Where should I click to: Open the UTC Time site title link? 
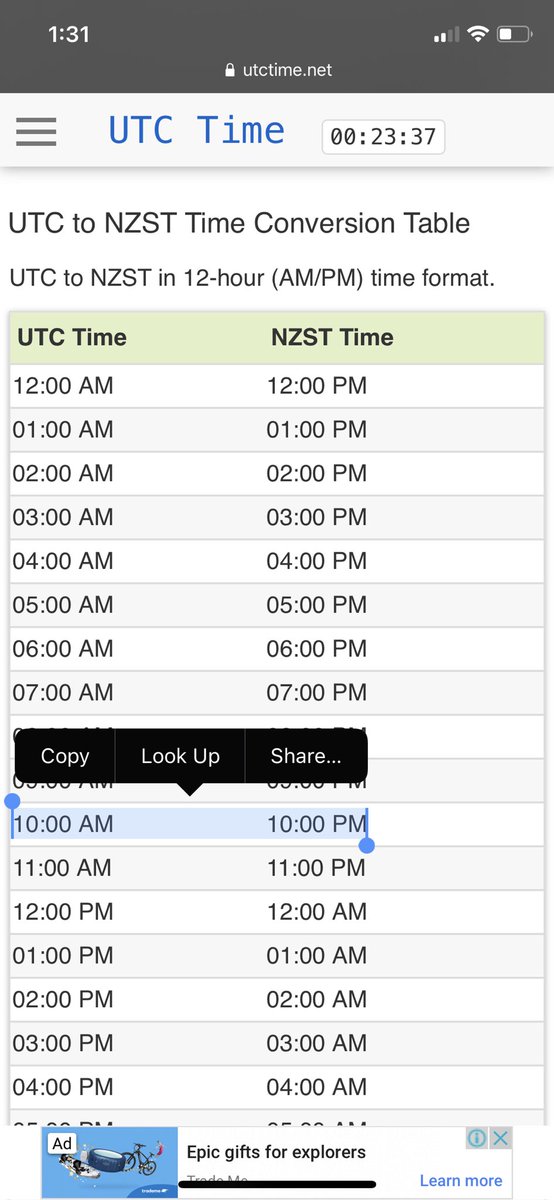click(x=196, y=131)
